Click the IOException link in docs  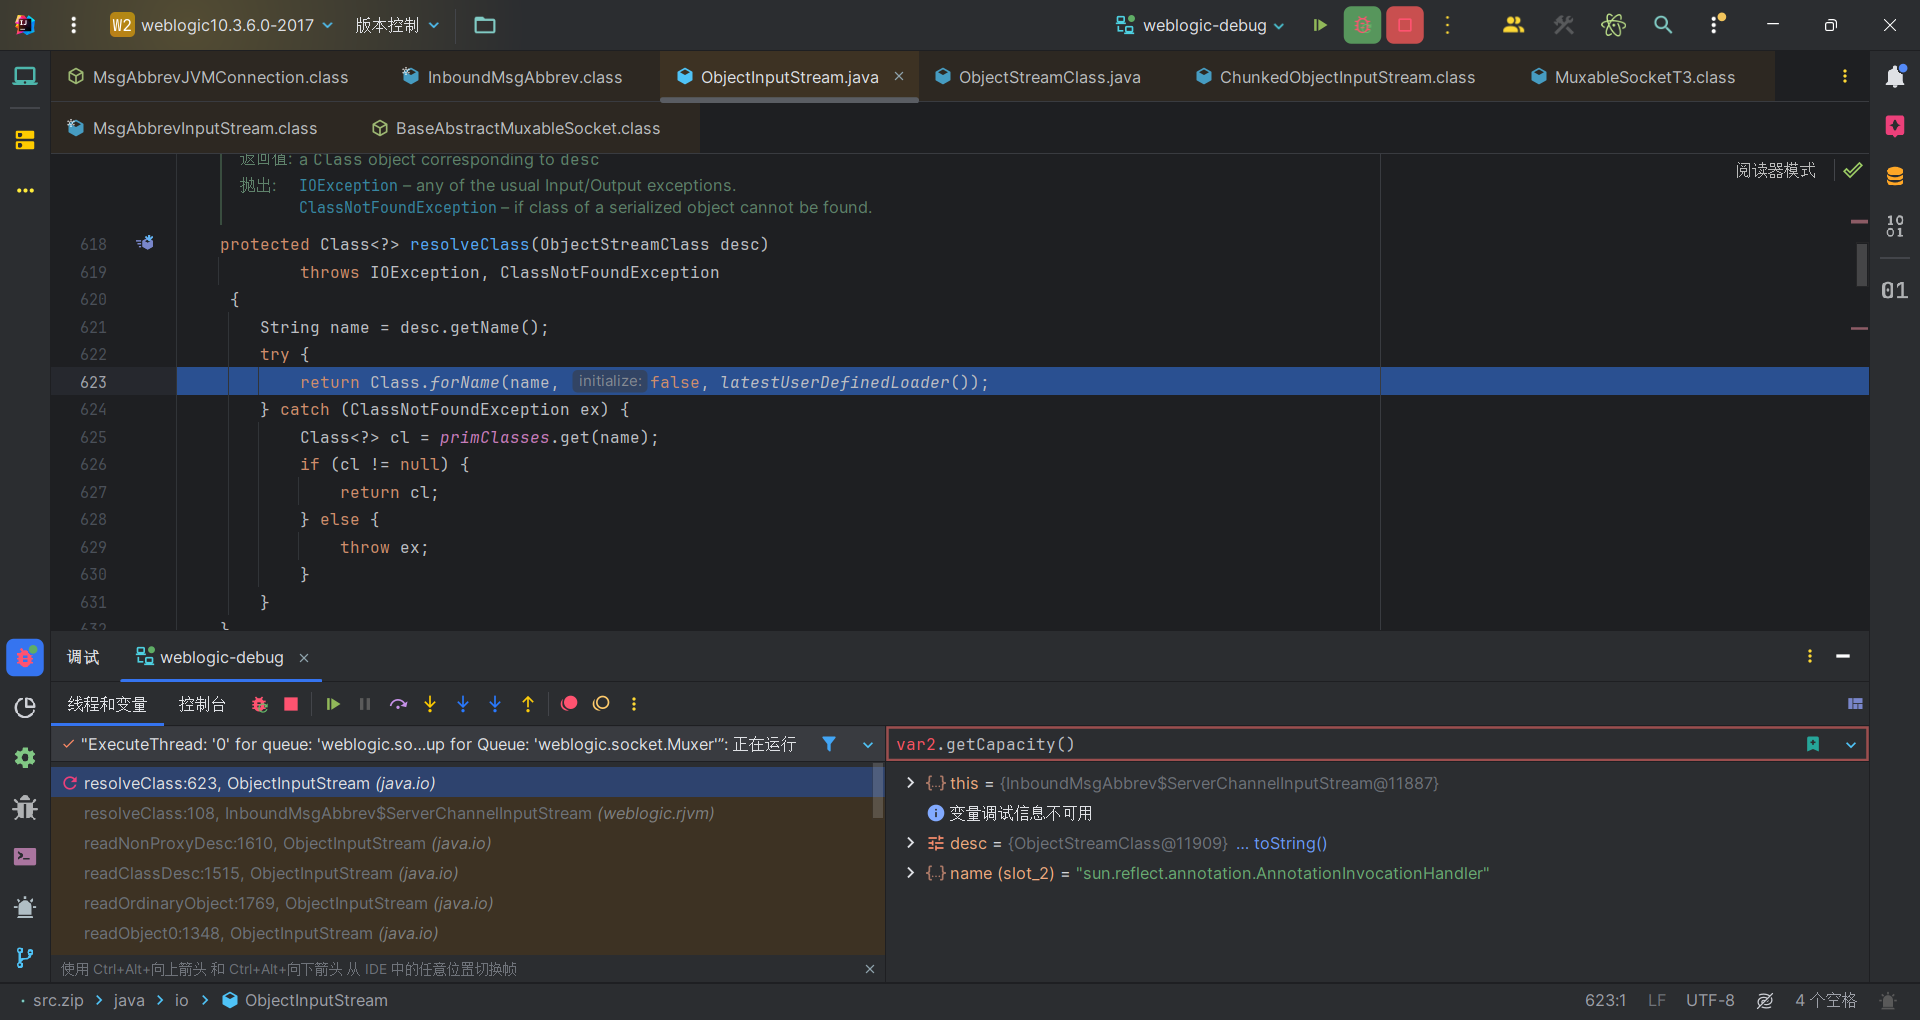click(348, 185)
